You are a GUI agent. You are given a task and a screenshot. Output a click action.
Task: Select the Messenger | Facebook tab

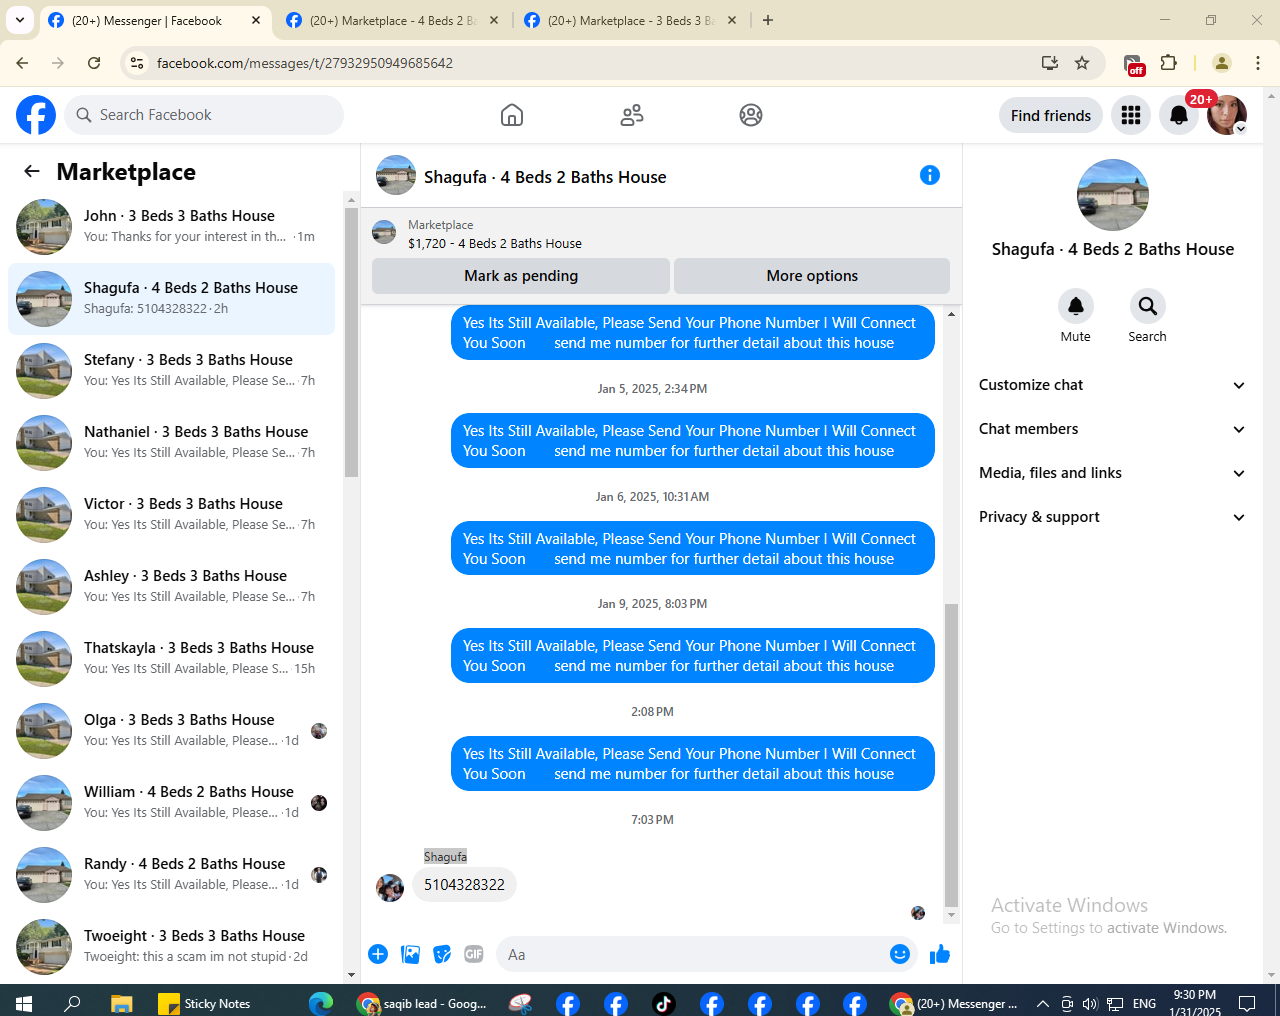coord(155,20)
